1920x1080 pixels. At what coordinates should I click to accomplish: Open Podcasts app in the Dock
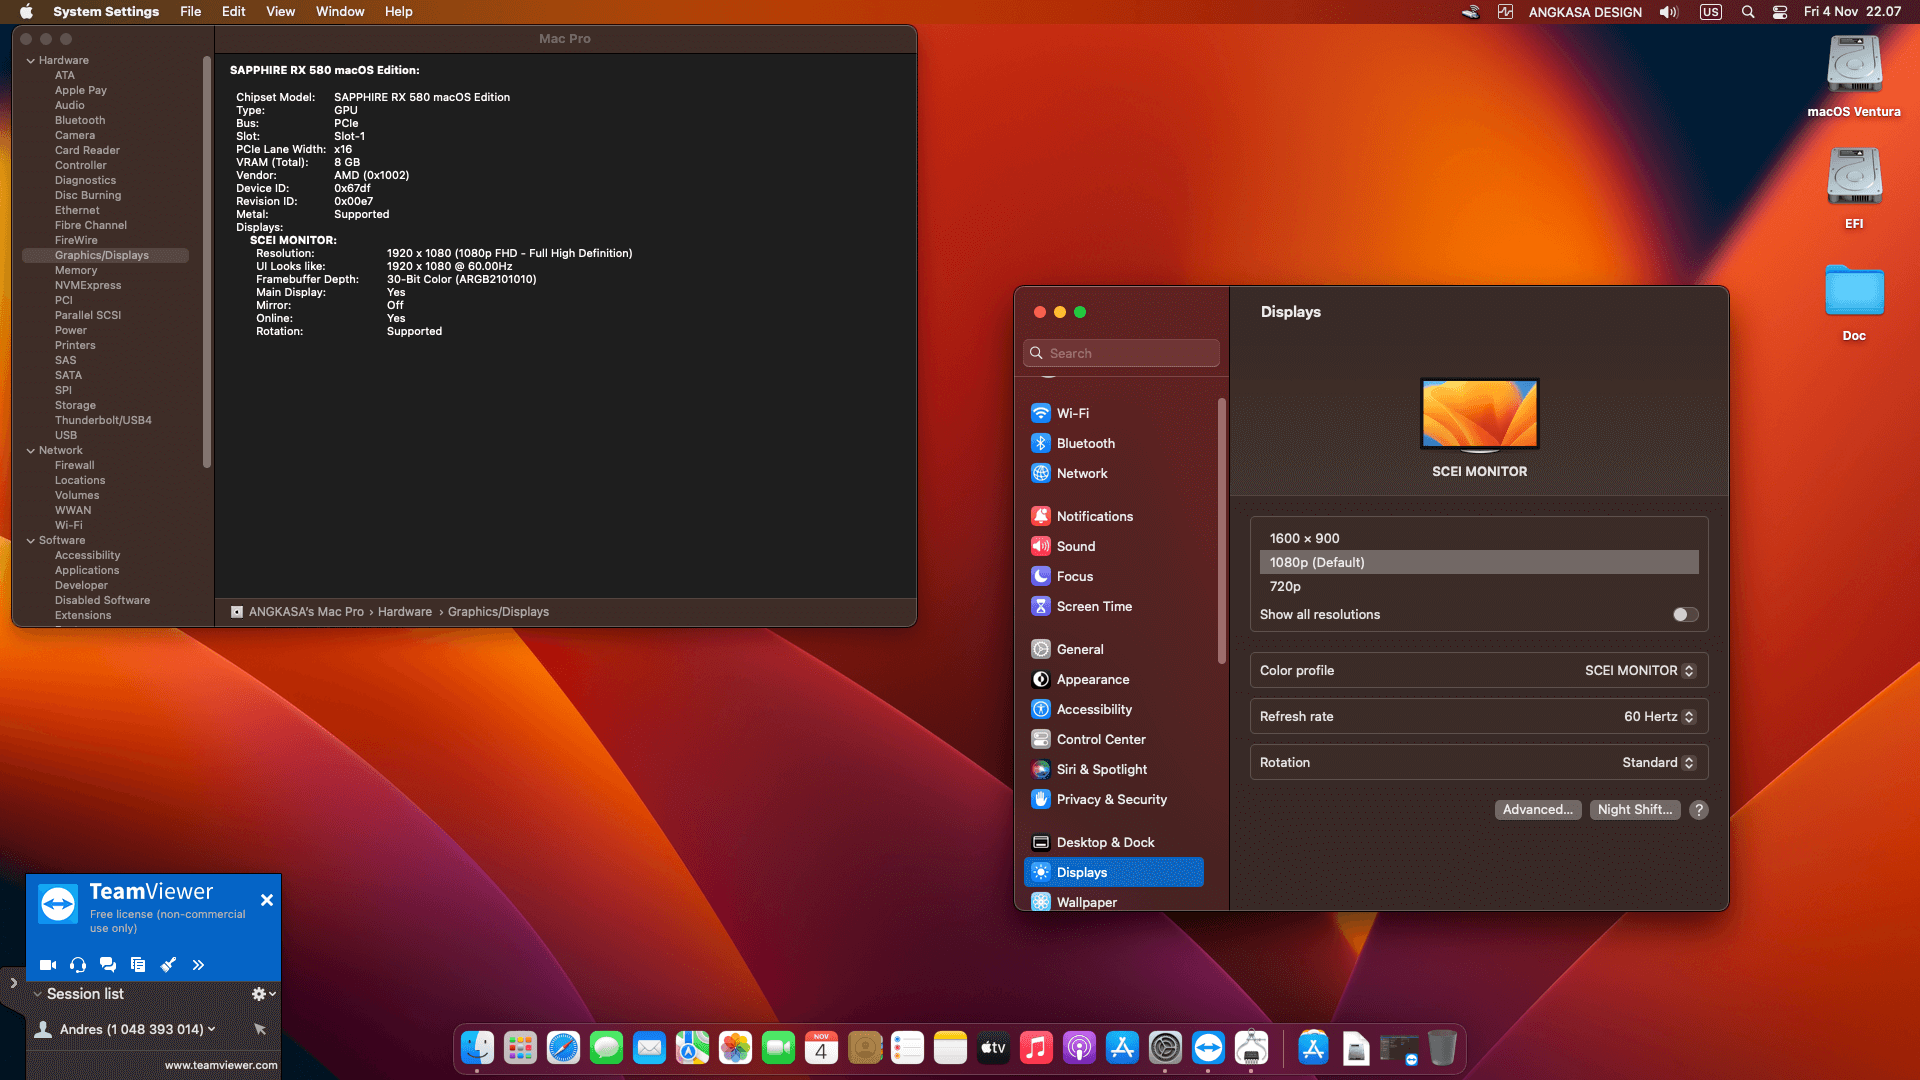tap(1079, 1048)
